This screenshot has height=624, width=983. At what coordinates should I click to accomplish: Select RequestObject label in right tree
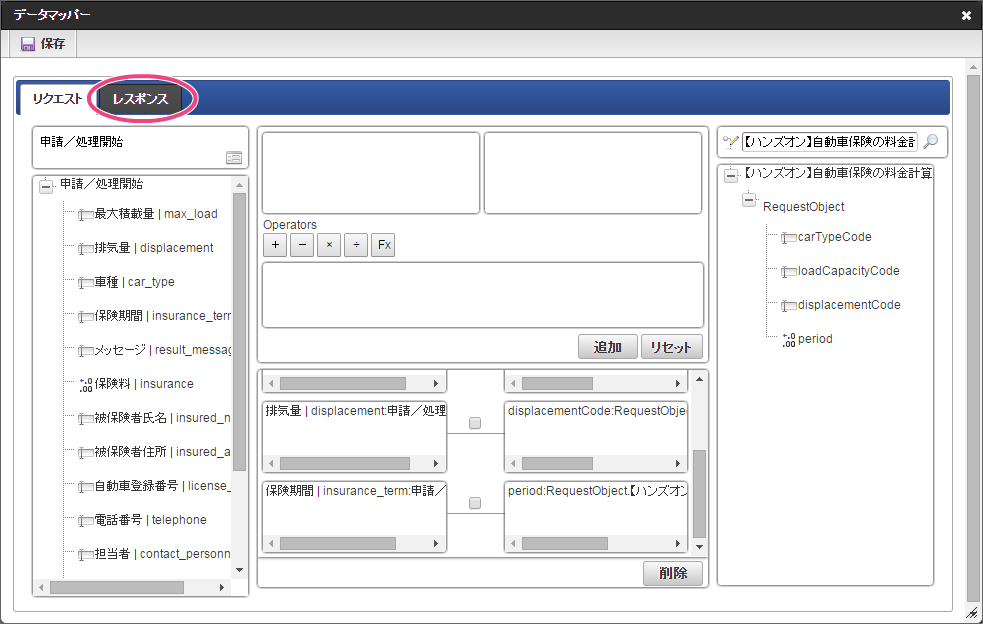point(803,207)
